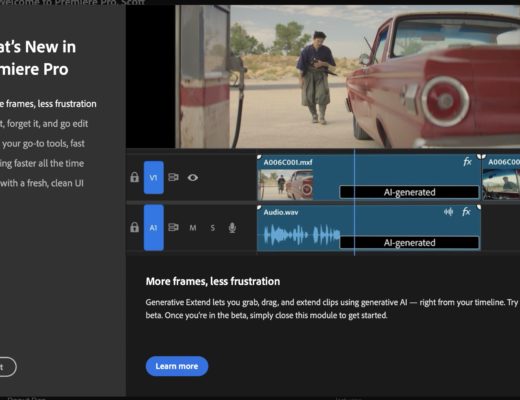Hide V1 track output with eye icon

(193, 178)
